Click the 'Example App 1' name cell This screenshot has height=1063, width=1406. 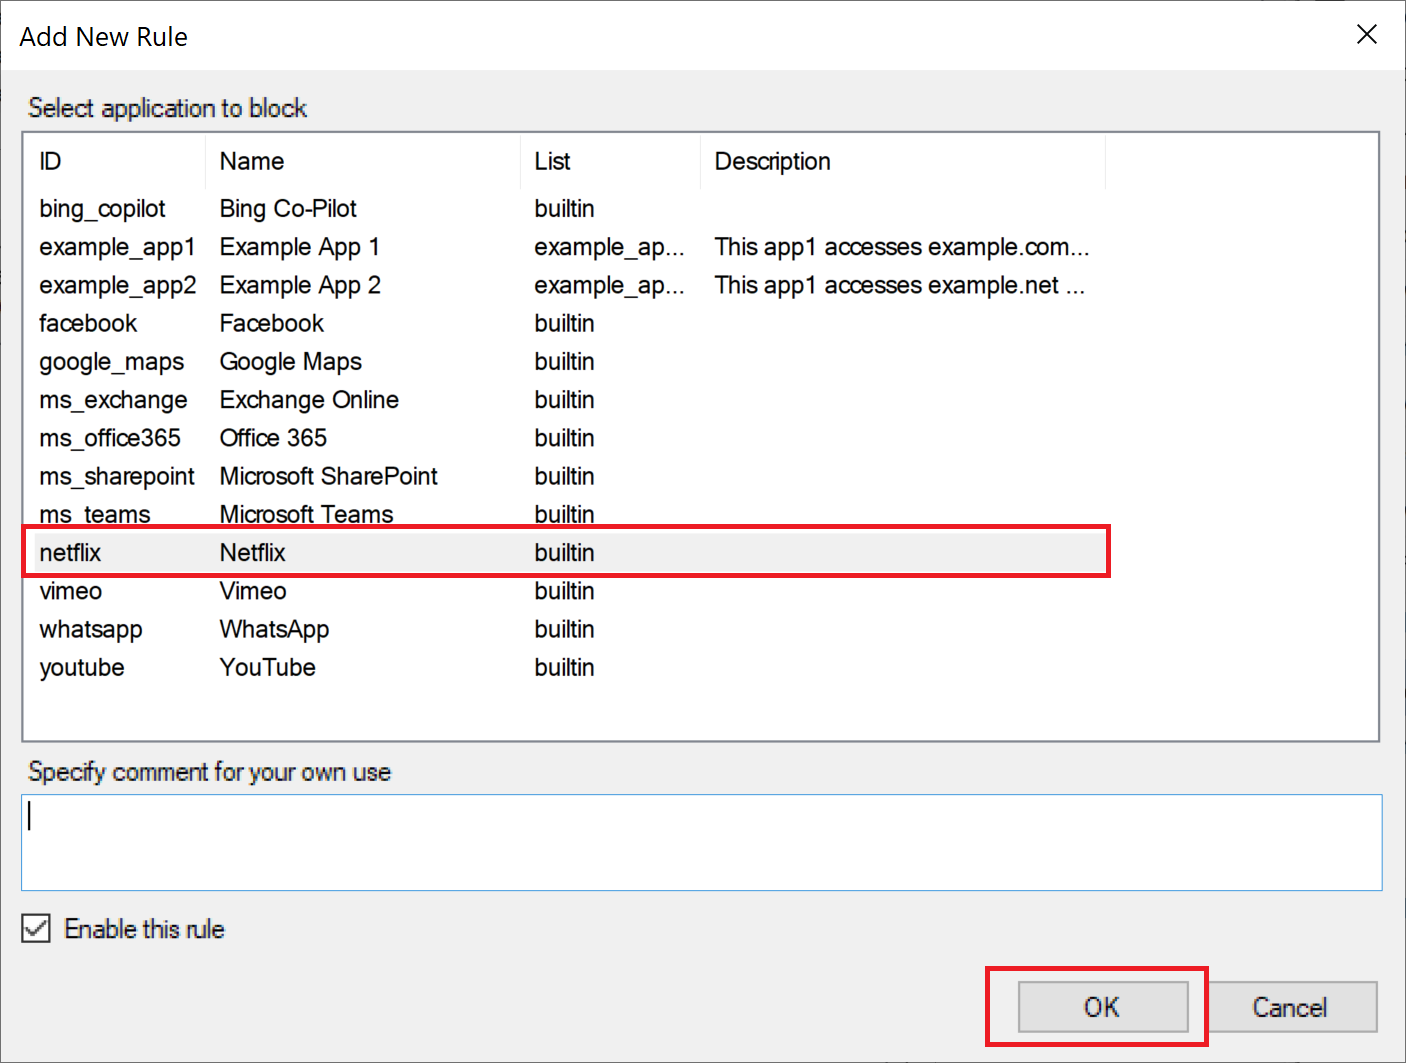300,247
